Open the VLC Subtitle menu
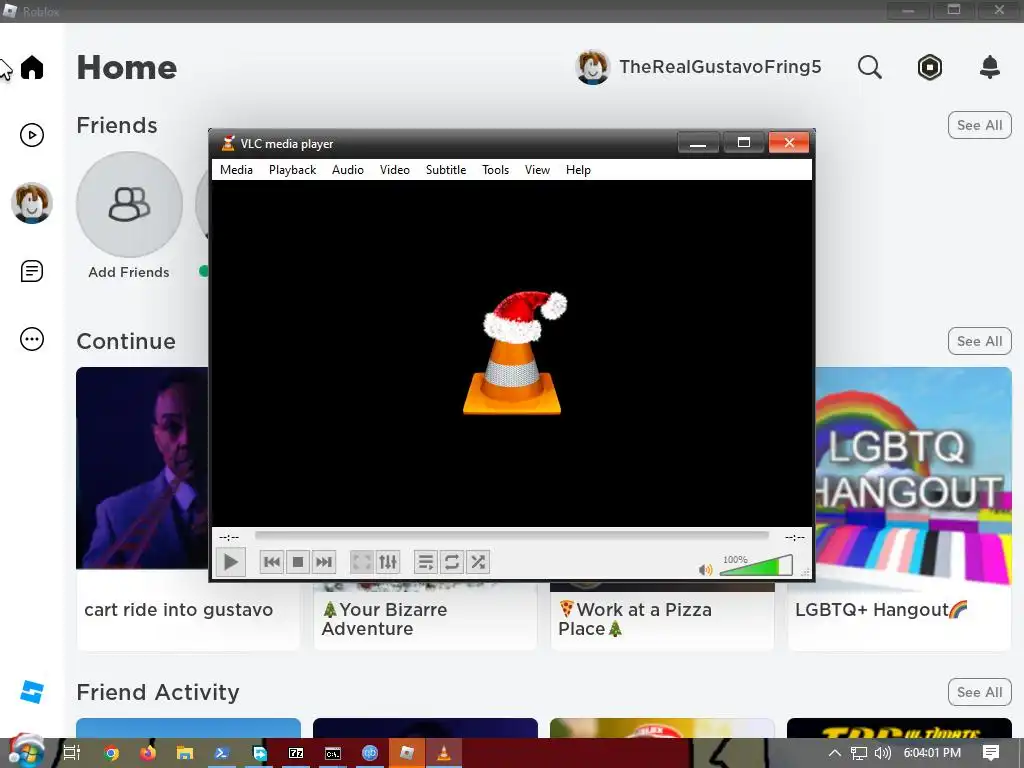The image size is (1024, 768). click(x=445, y=170)
